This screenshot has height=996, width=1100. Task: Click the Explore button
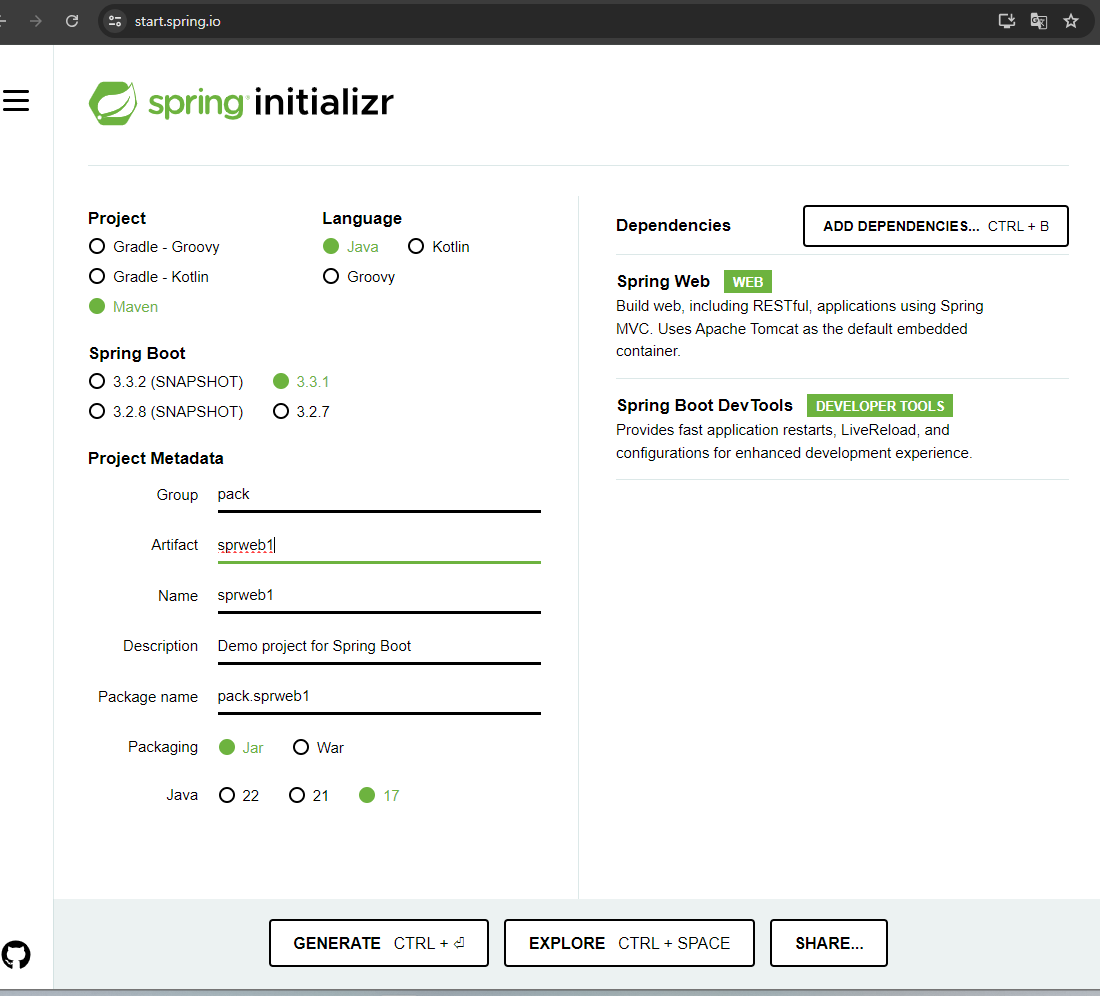coord(629,943)
